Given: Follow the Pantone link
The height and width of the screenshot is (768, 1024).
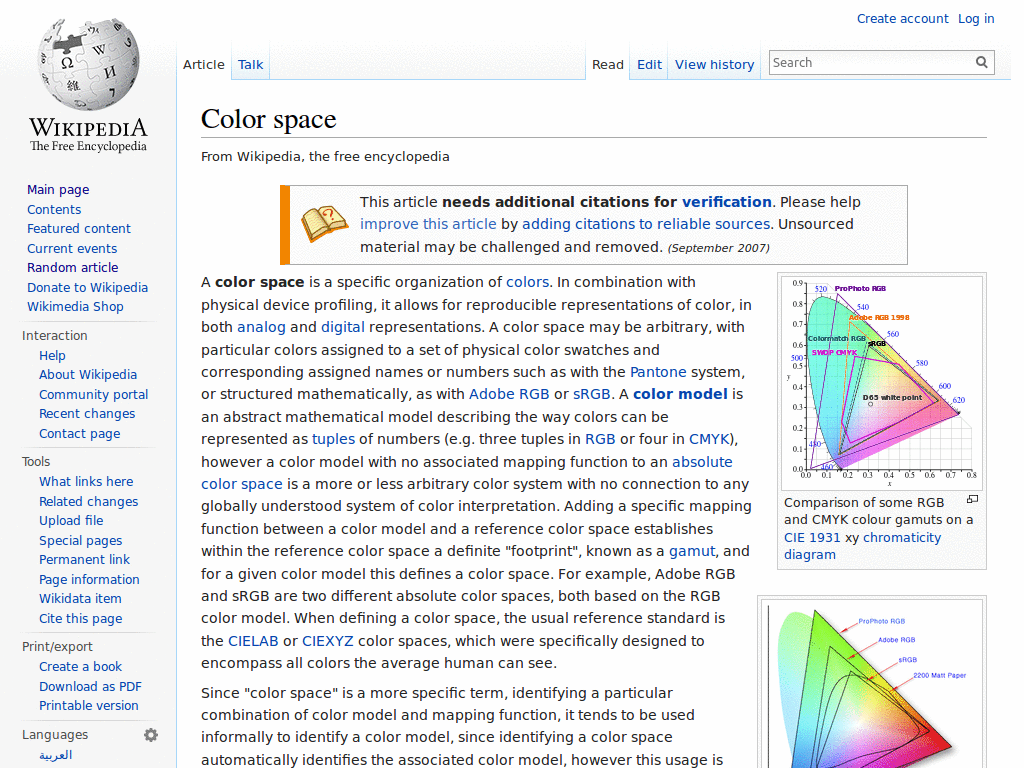Looking at the screenshot, I should pos(658,372).
